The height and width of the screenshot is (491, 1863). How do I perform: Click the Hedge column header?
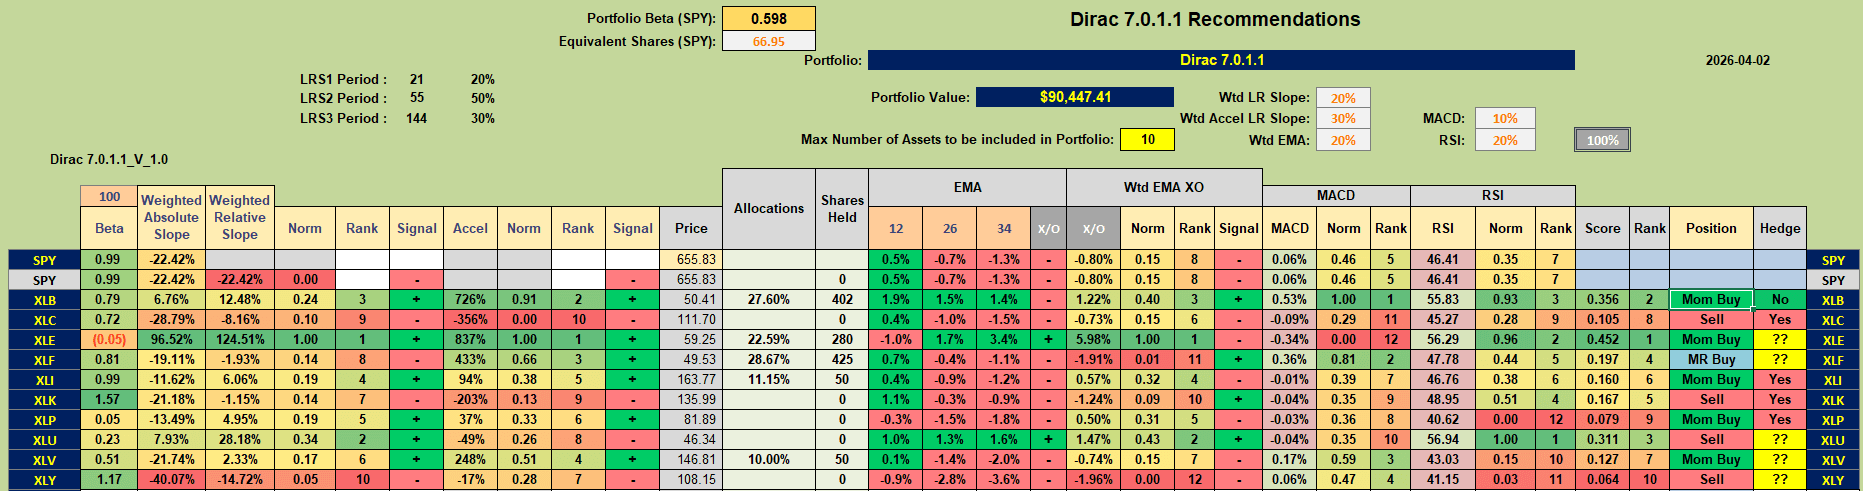[x=1780, y=228]
